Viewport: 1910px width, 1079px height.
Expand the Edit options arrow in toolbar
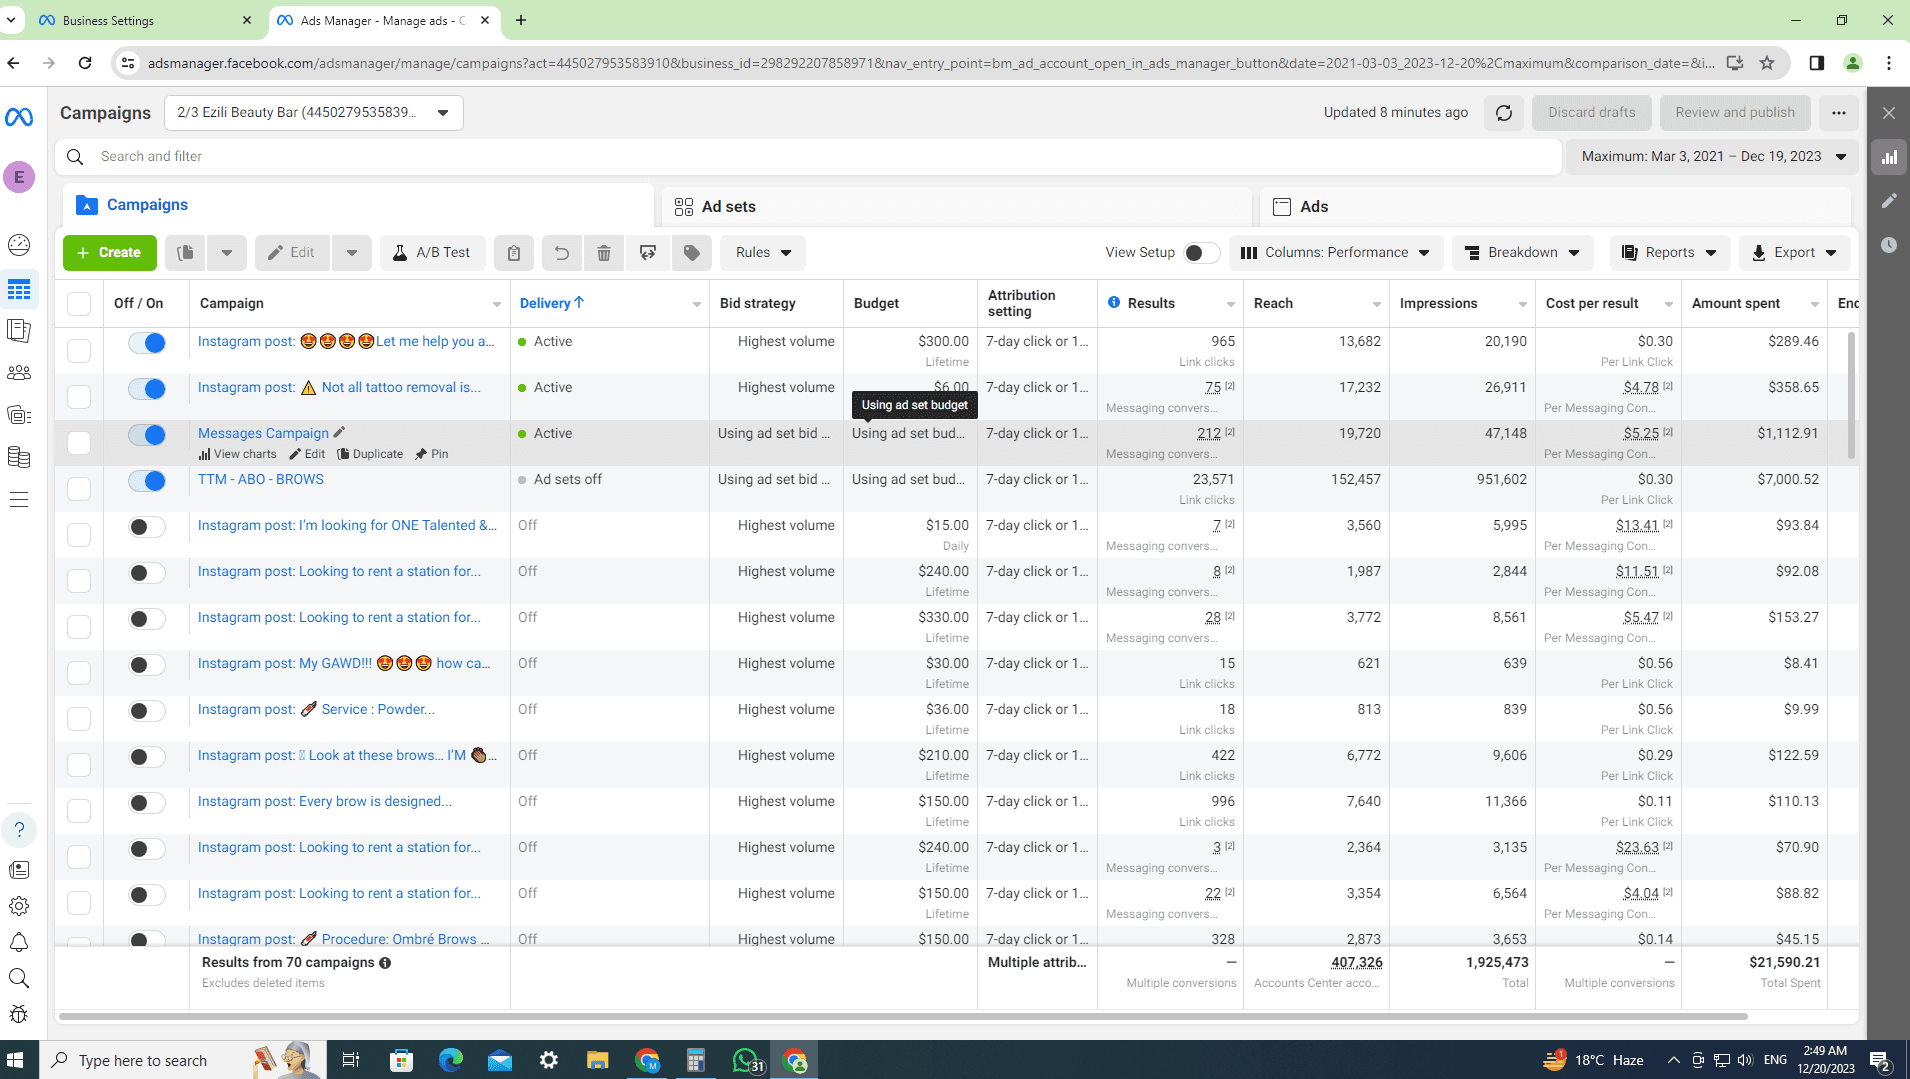coord(352,253)
